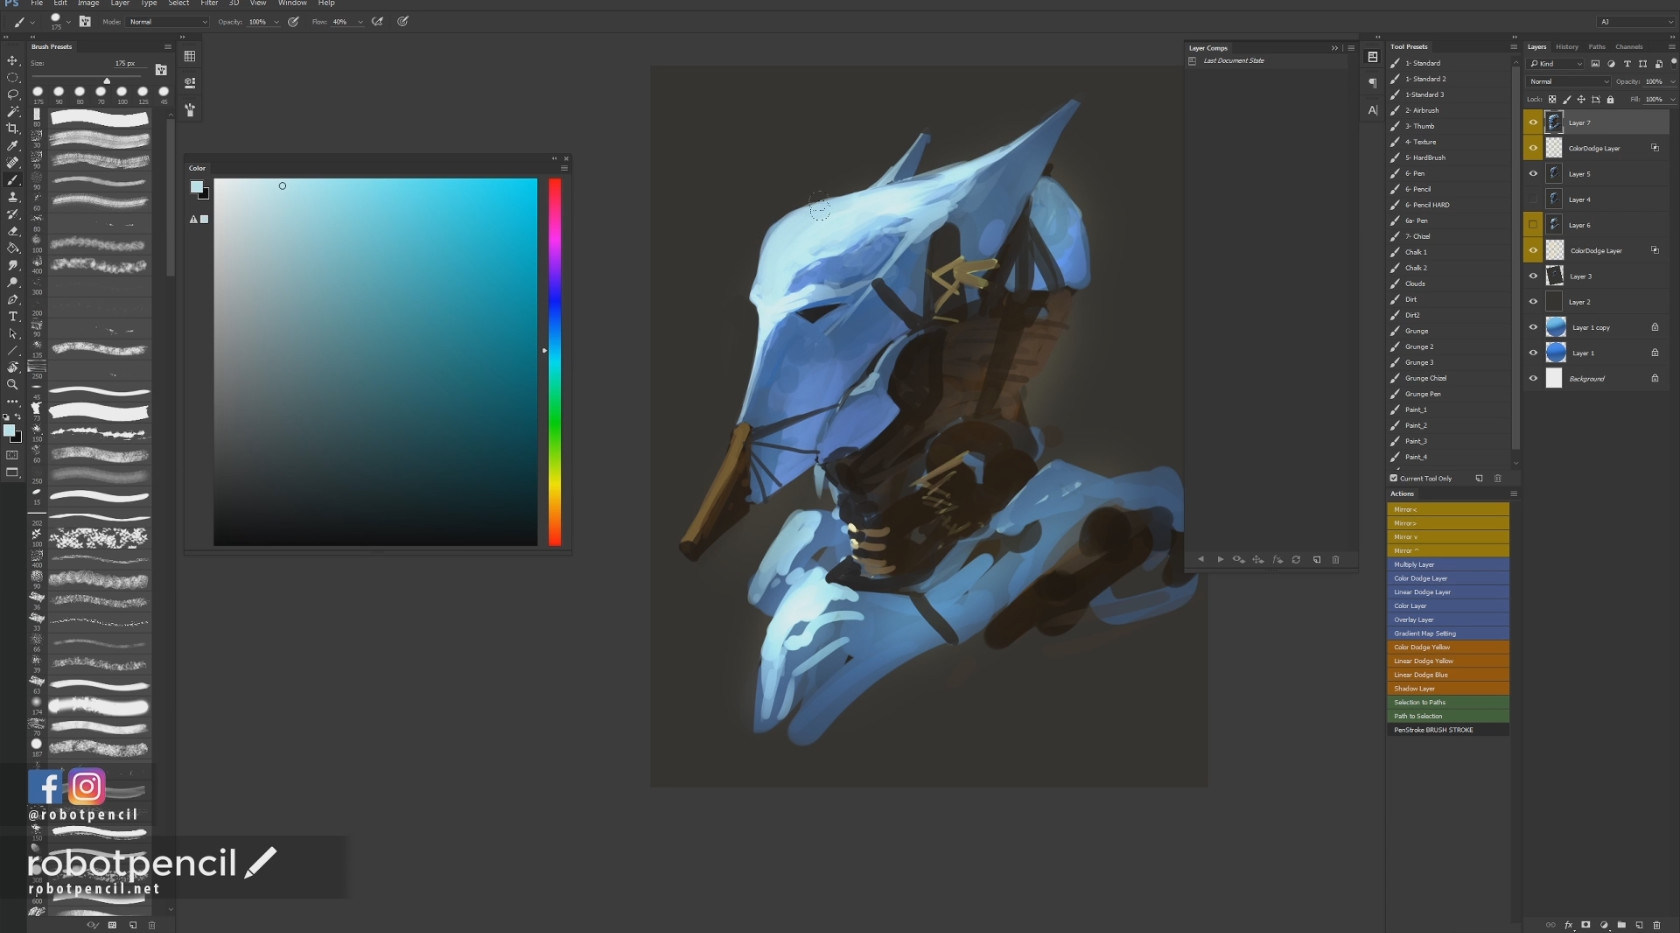
Task: Create new group folder icon
Action: coord(1621,925)
